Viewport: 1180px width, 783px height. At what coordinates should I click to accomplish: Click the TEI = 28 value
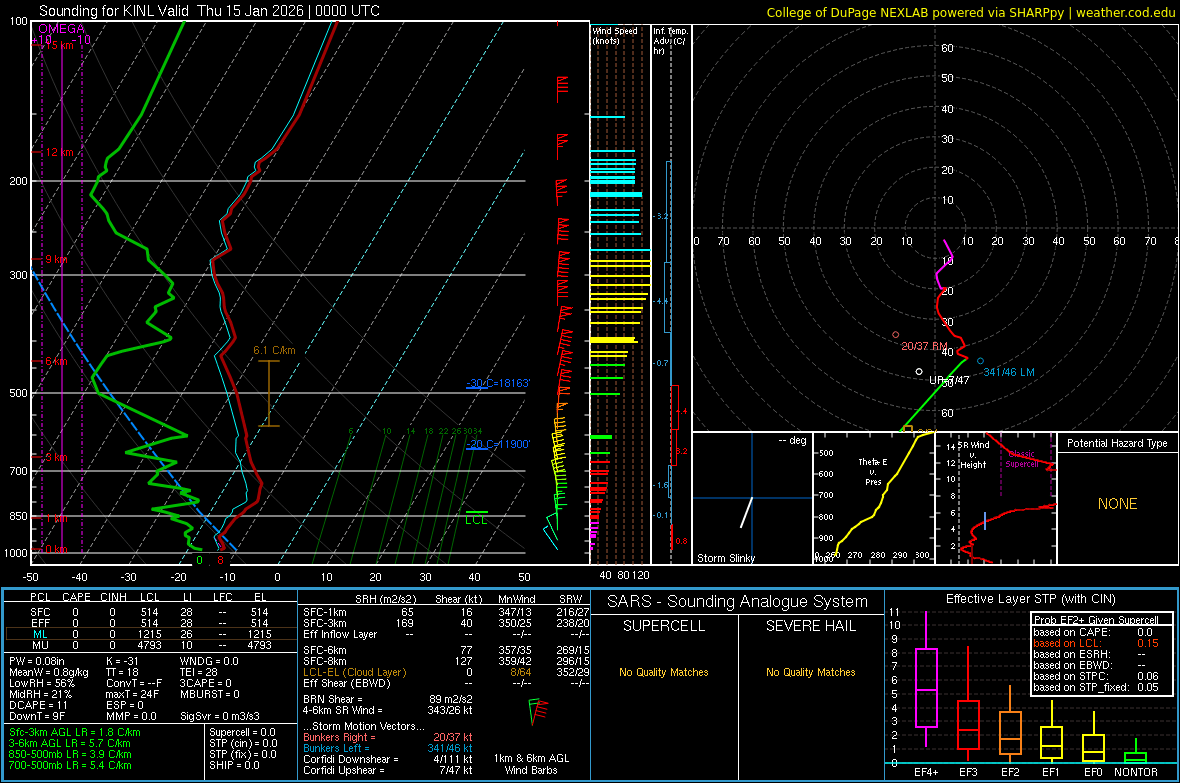tap(199, 672)
